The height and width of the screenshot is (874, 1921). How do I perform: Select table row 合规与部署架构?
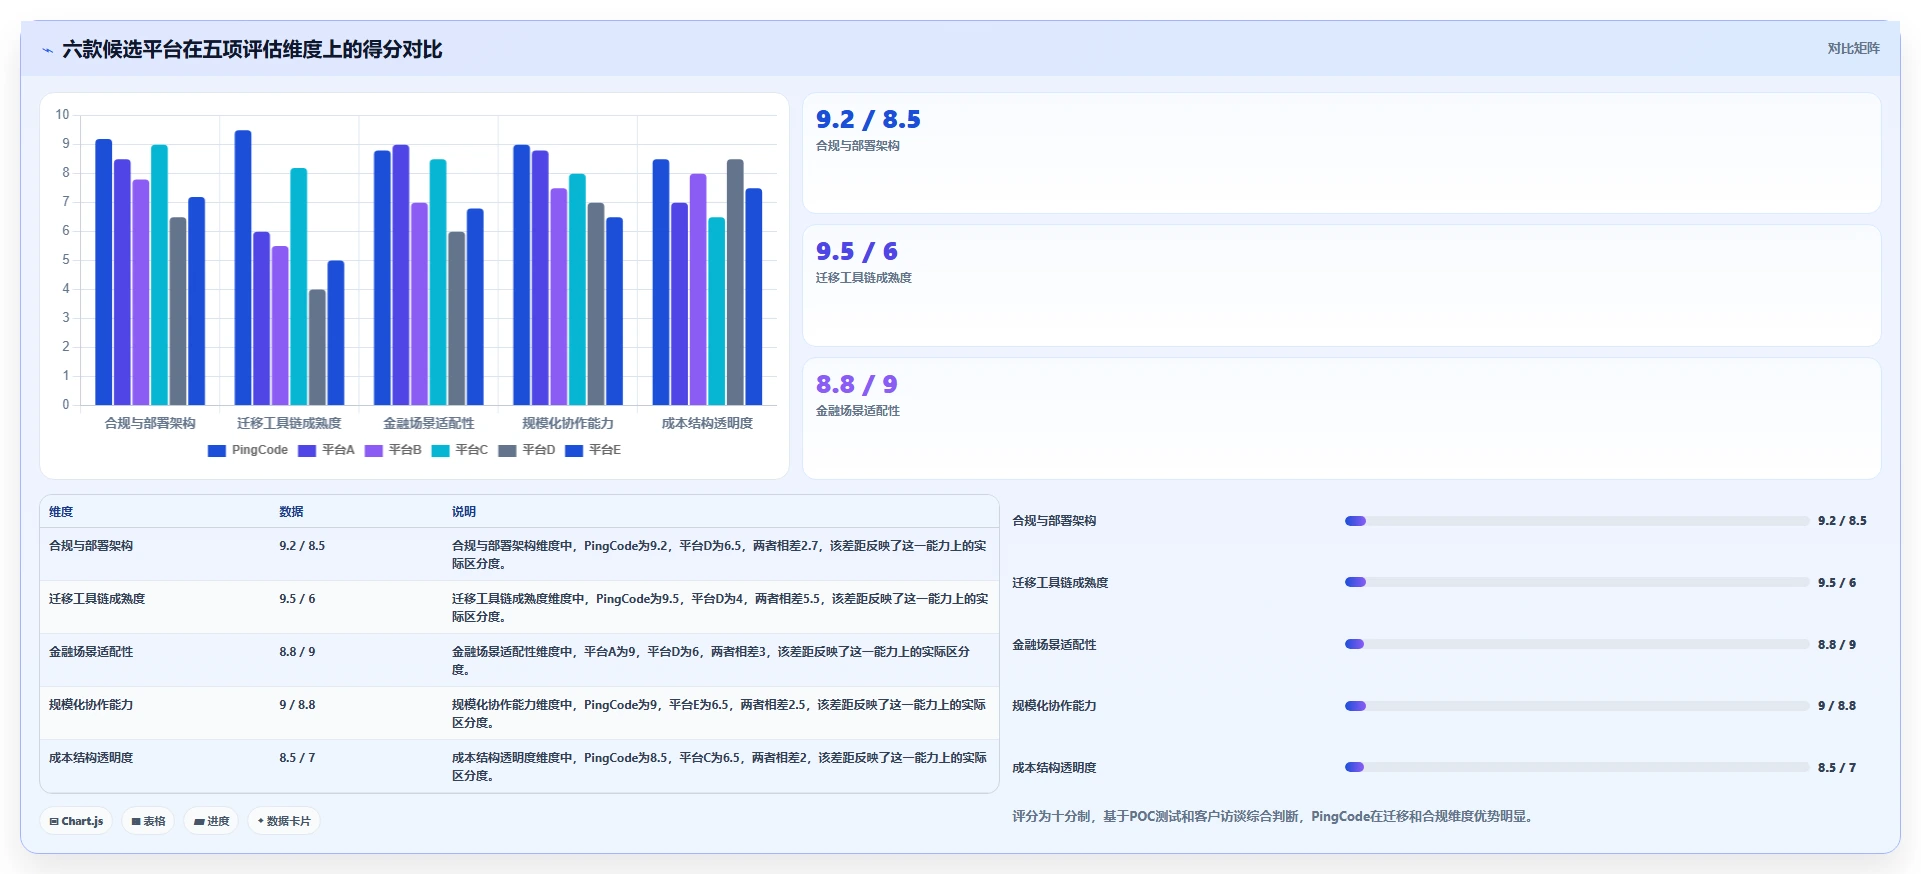click(519, 554)
